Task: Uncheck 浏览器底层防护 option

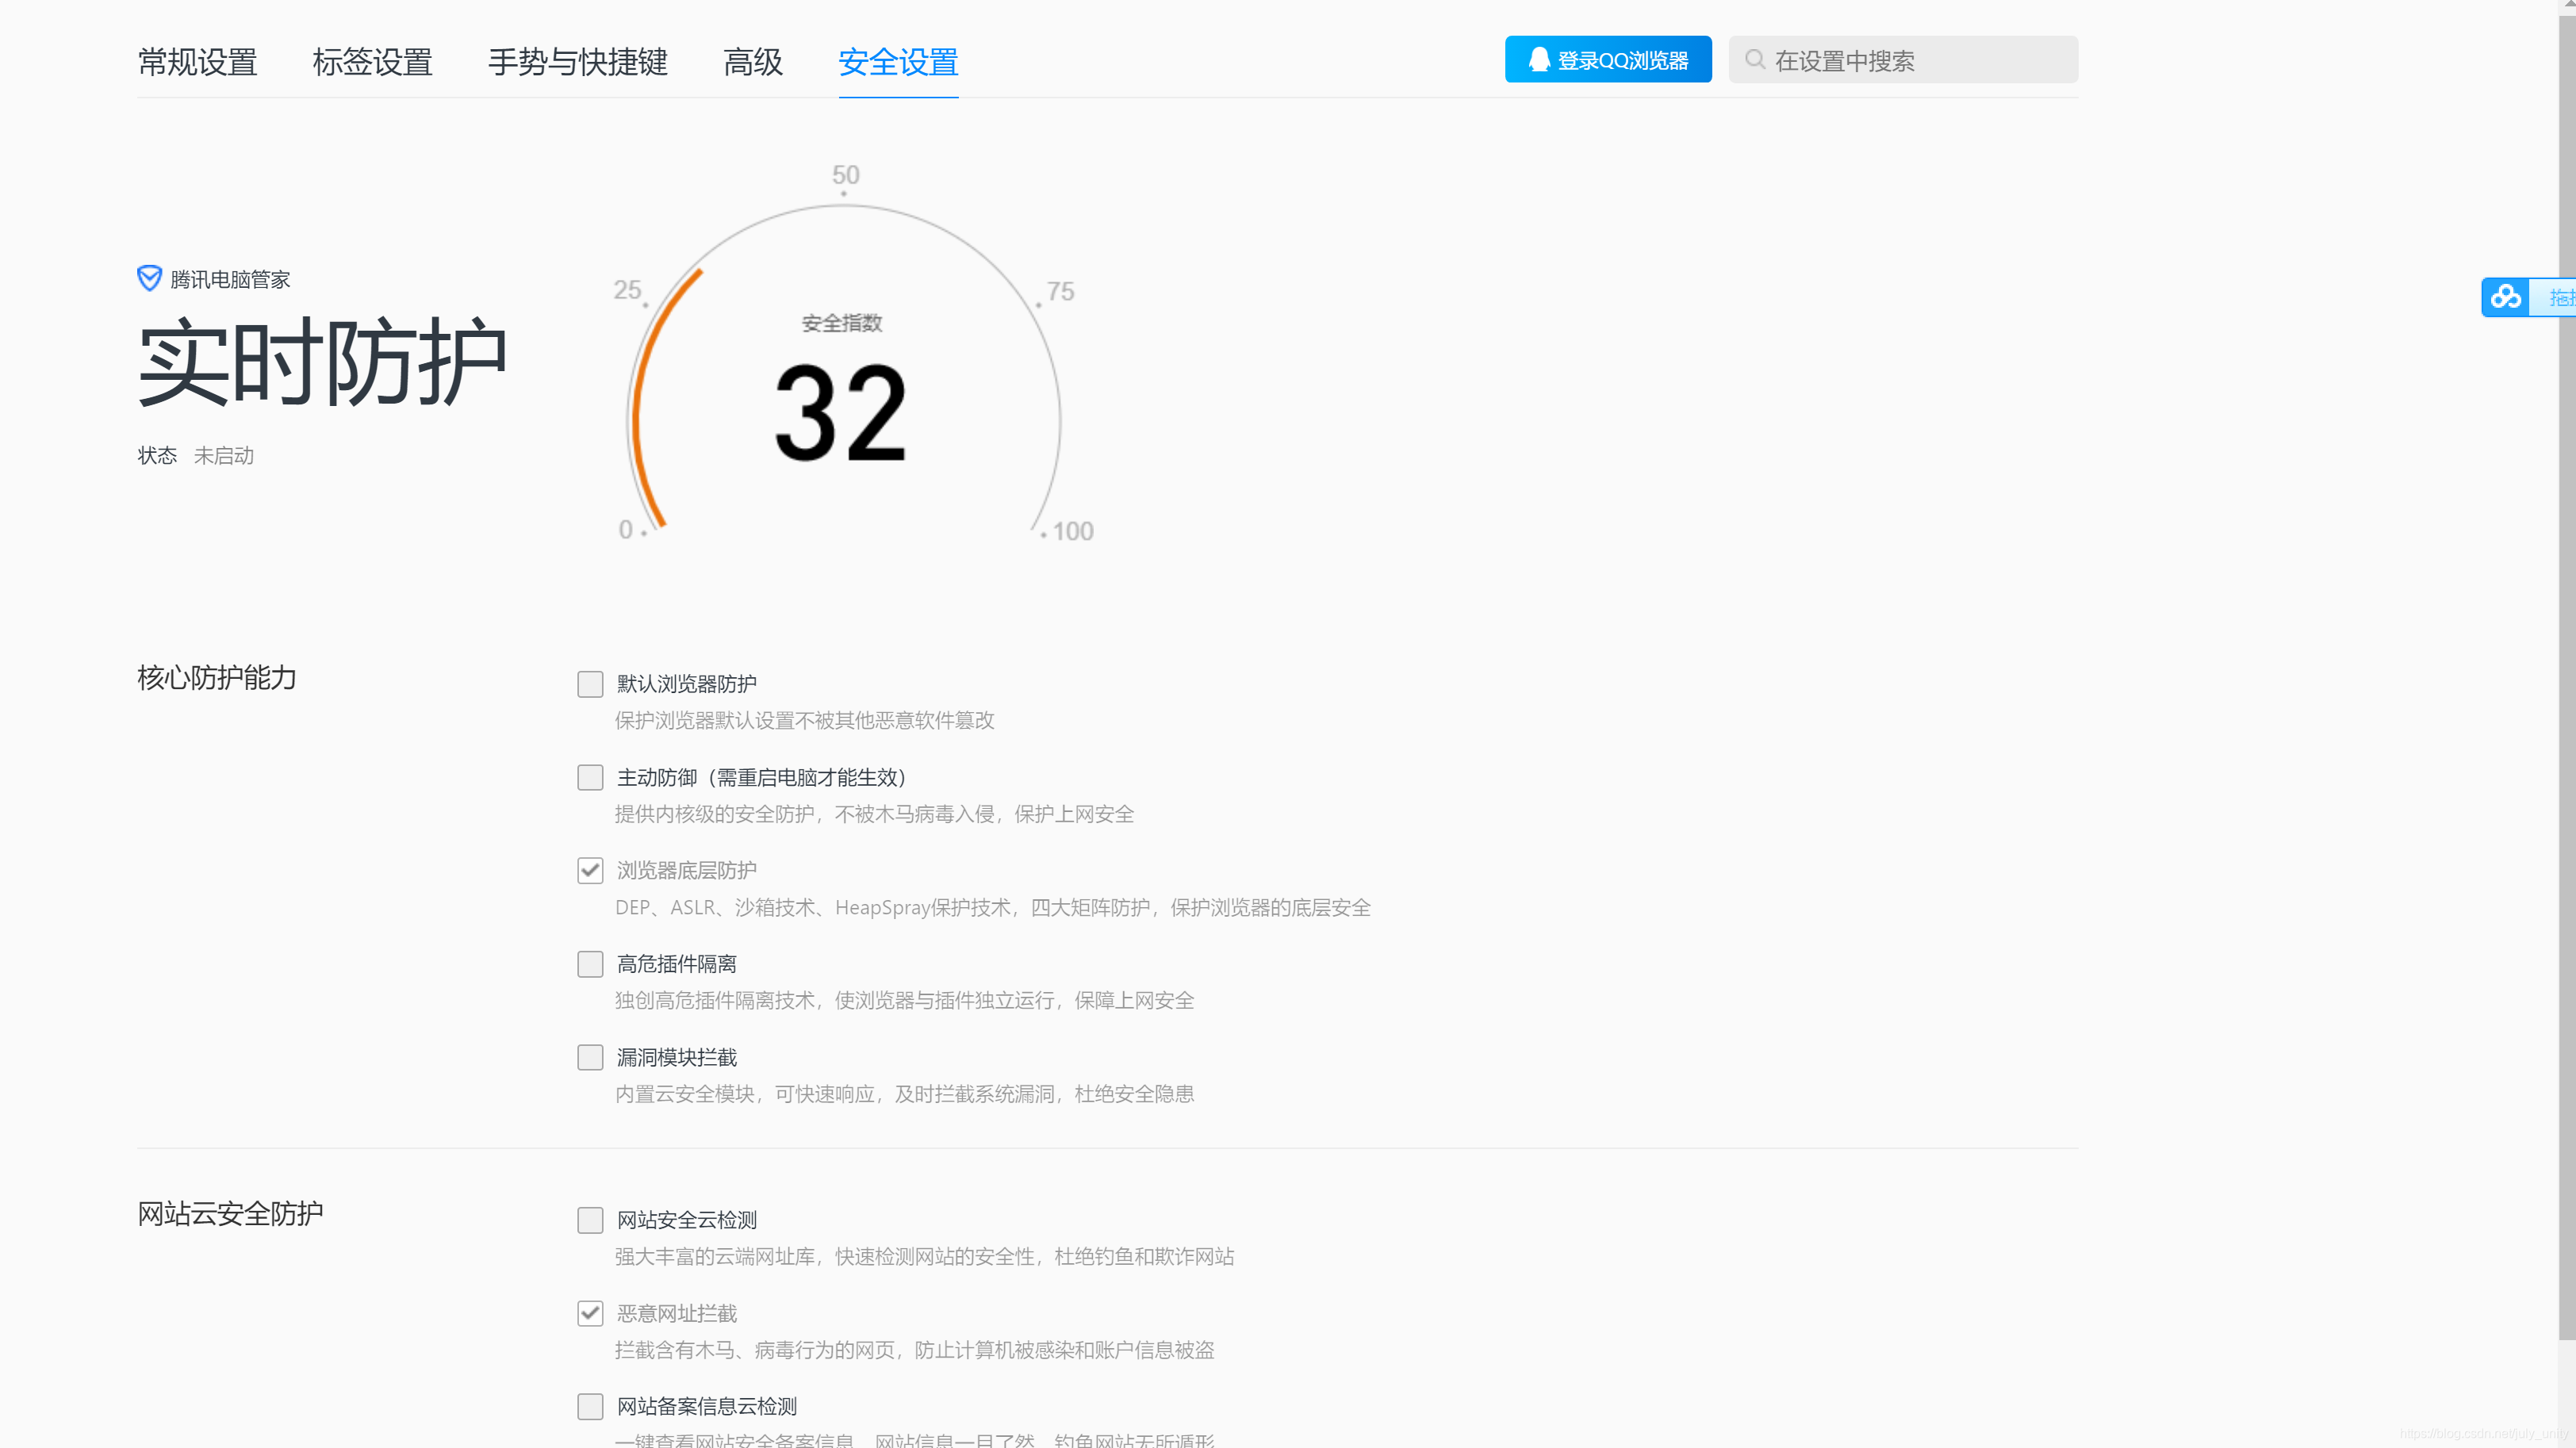Action: click(x=590, y=870)
